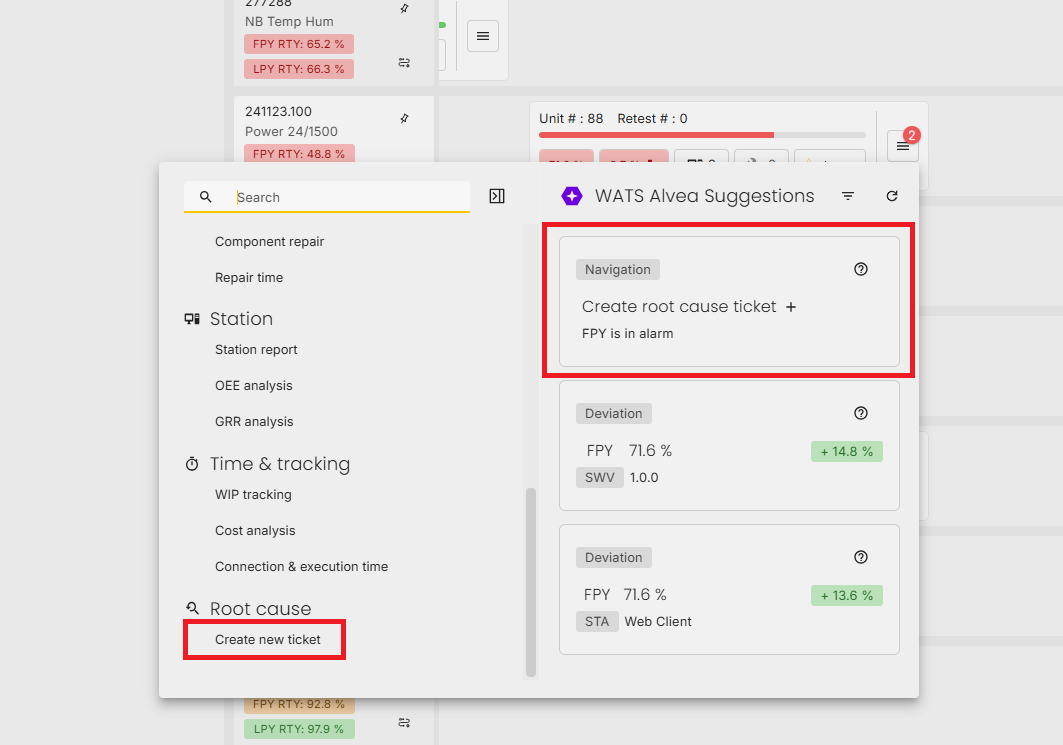Viewport: 1063px width, 745px height.
Task: Click the WATS Alvea Suggestions title
Action: point(704,196)
